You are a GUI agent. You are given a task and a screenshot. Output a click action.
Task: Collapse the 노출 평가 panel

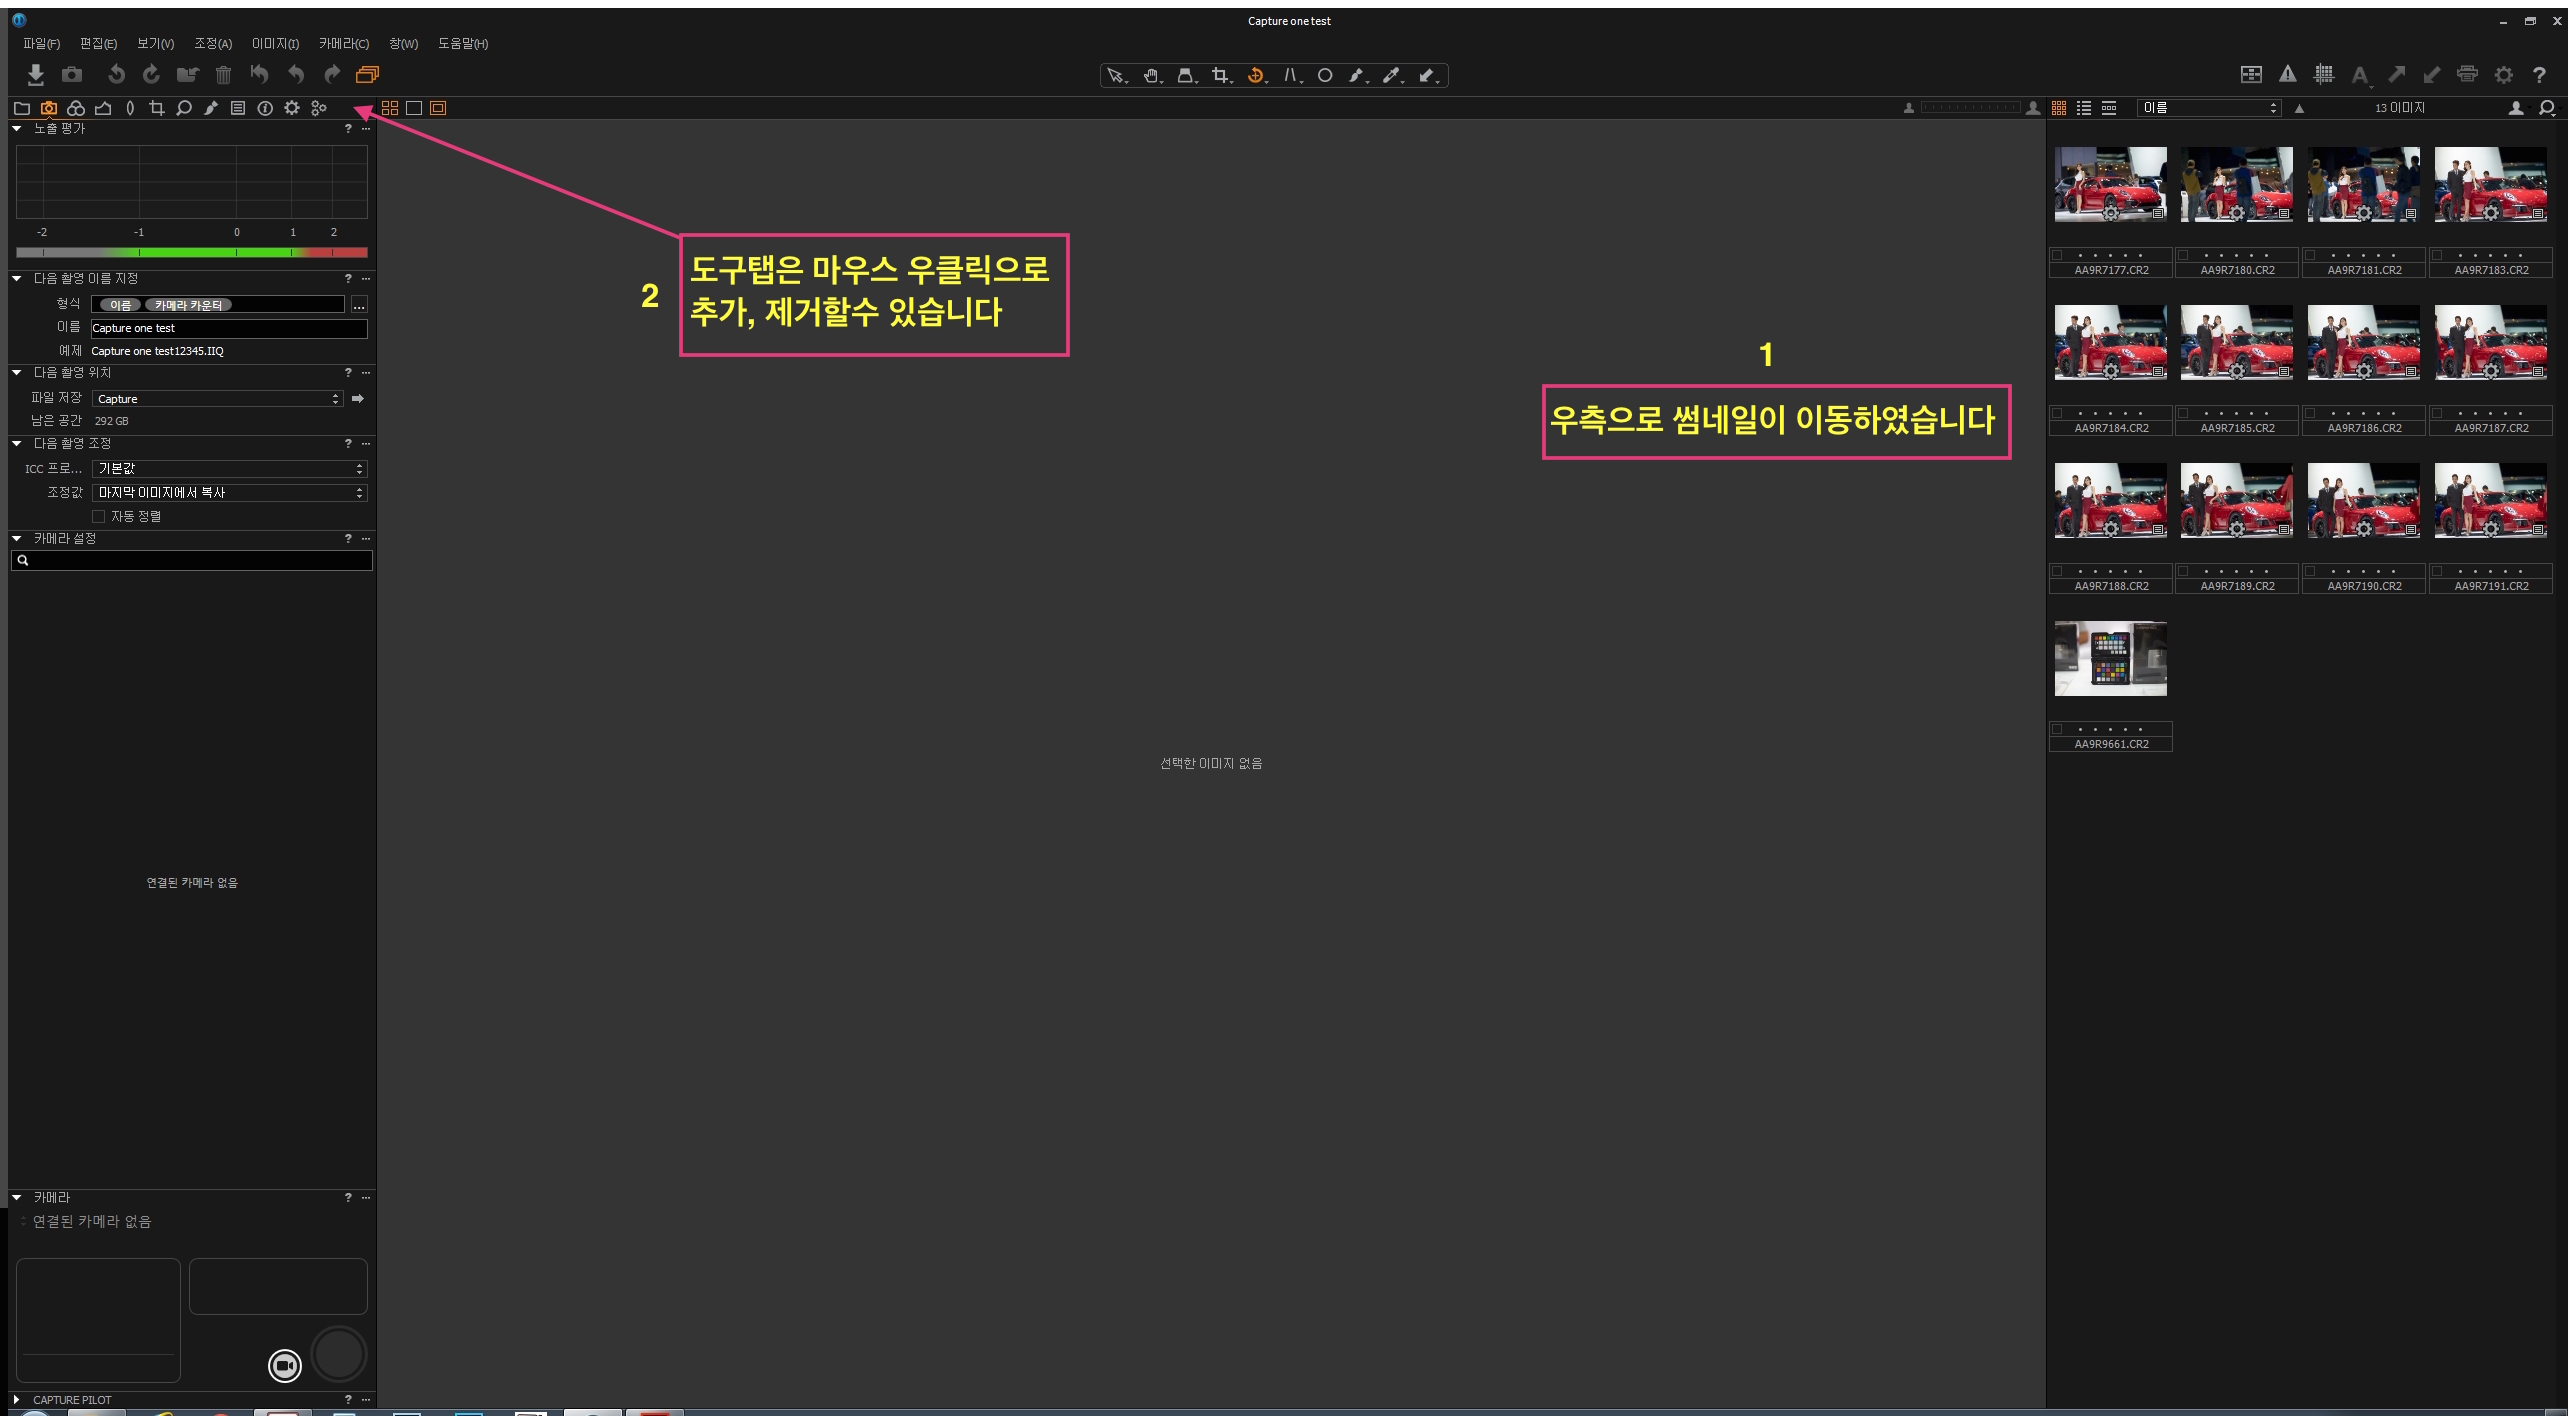[17, 128]
